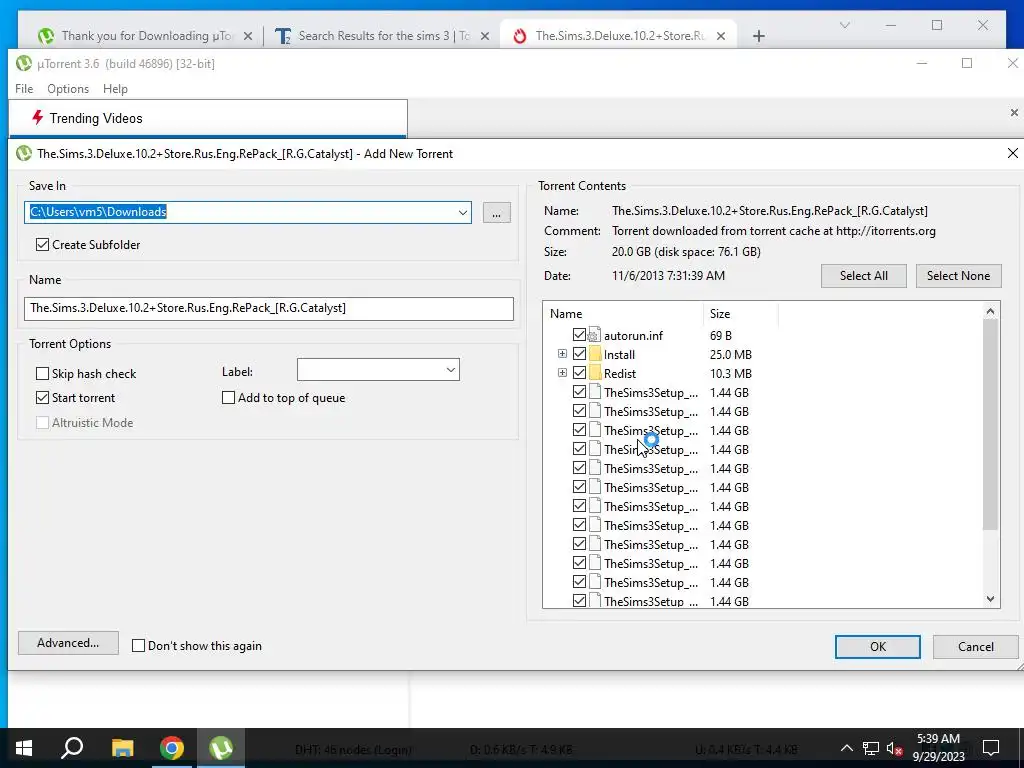Click the file list scroll down arrow
The width and height of the screenshot is (1024, 768).
[x=990, y=599]
